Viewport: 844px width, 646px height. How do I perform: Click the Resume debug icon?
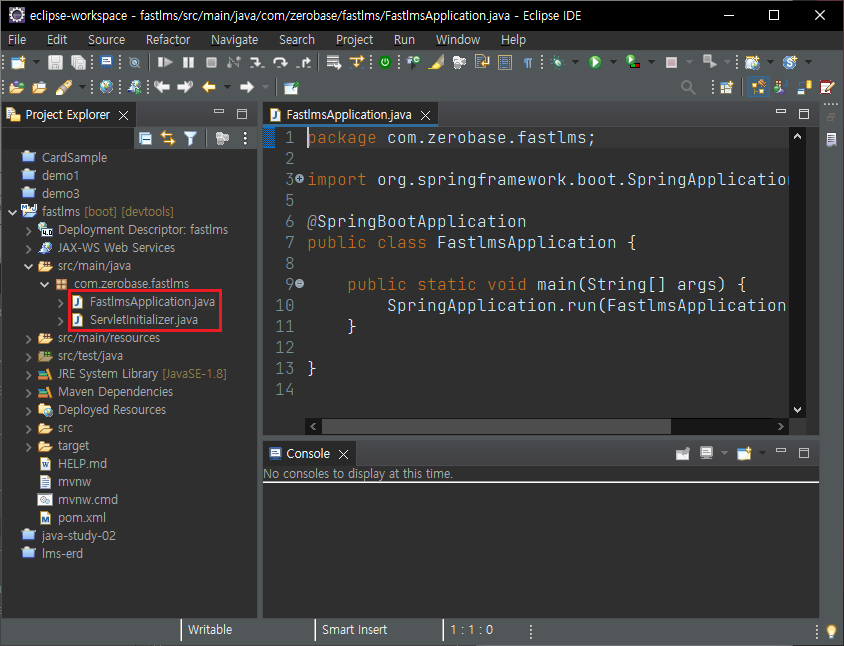point(165,62)
